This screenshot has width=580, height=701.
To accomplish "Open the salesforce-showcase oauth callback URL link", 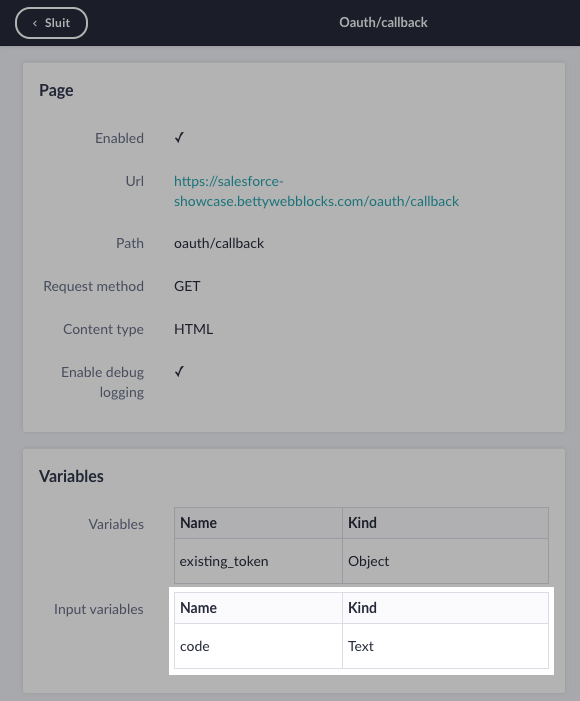I will (x=316, y=191).
